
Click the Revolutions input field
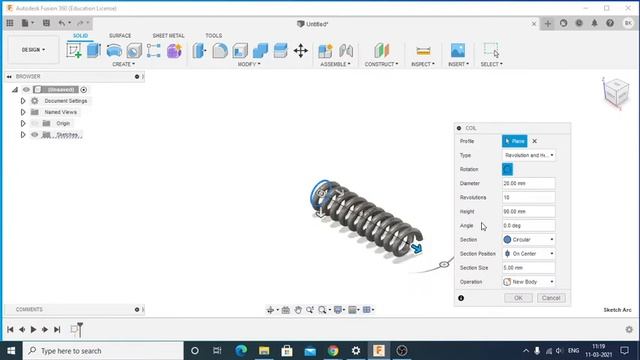[529, 197]
